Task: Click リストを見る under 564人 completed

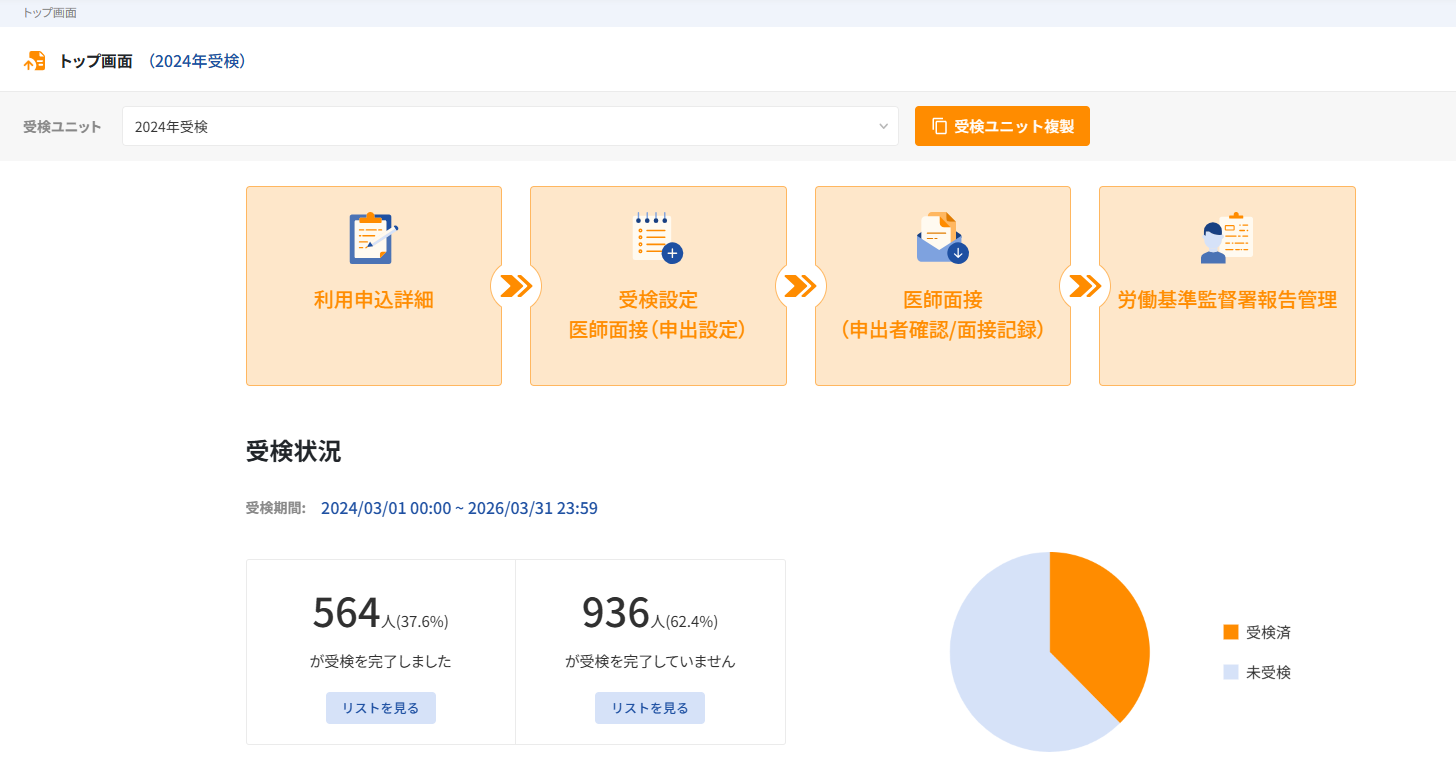Action: (x=381, y=708)
